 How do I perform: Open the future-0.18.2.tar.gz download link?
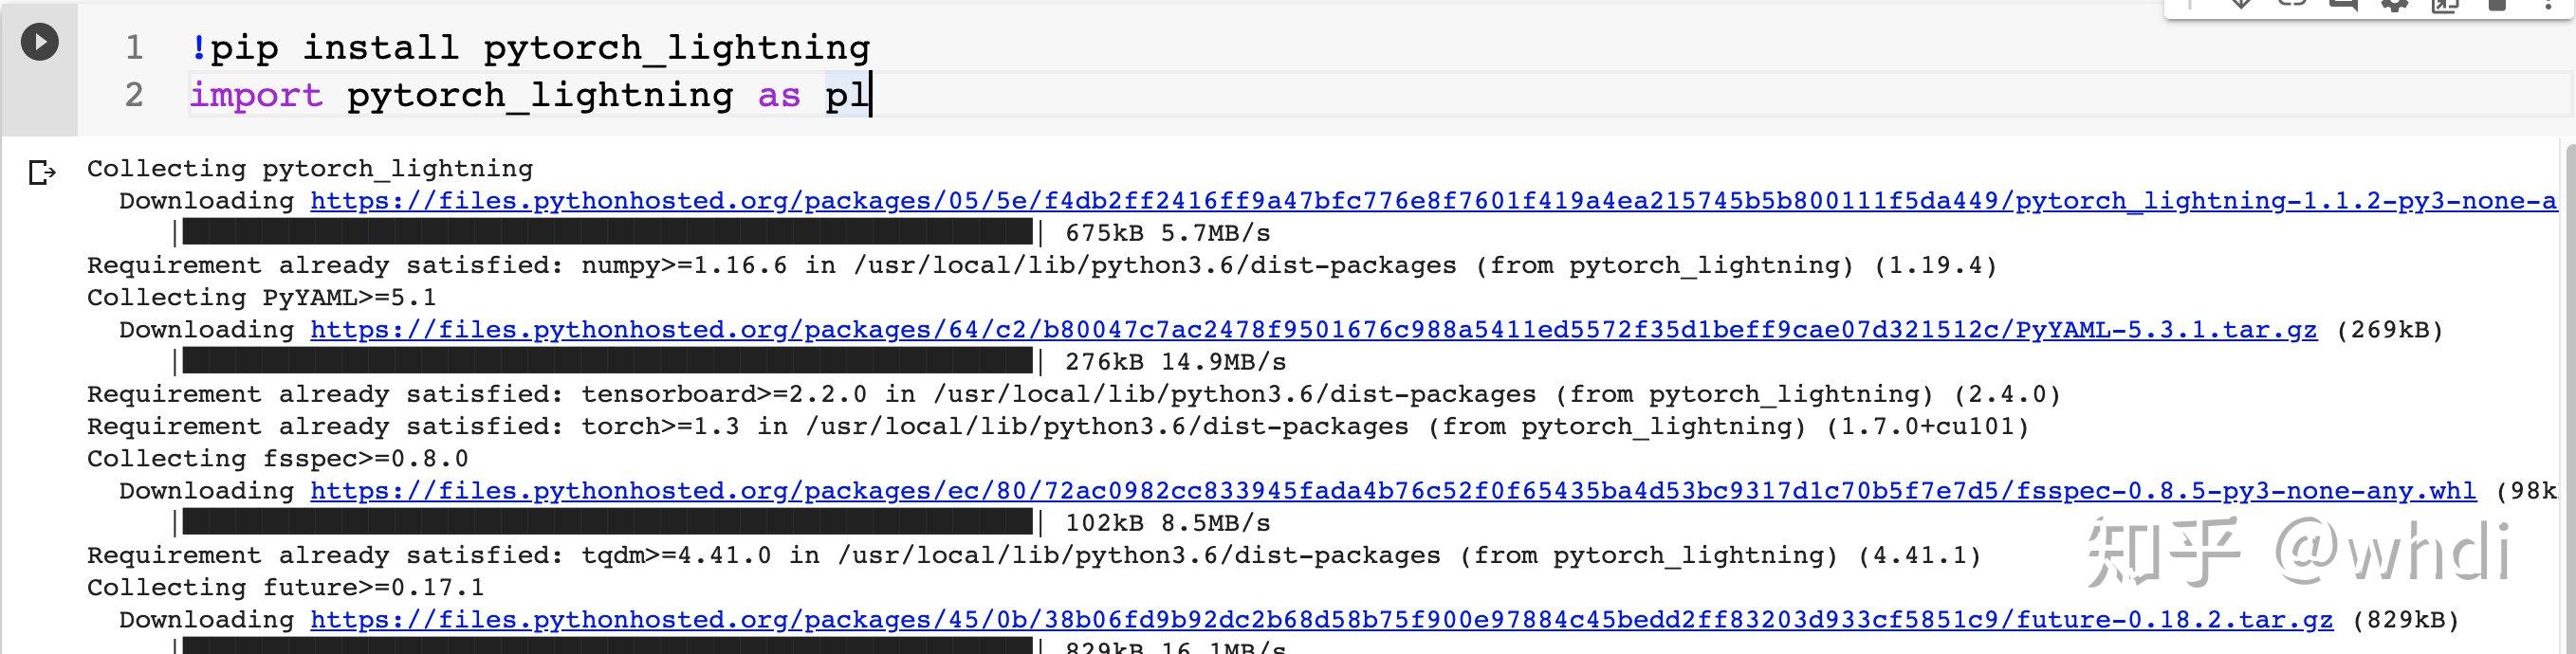click(1300, 619)
